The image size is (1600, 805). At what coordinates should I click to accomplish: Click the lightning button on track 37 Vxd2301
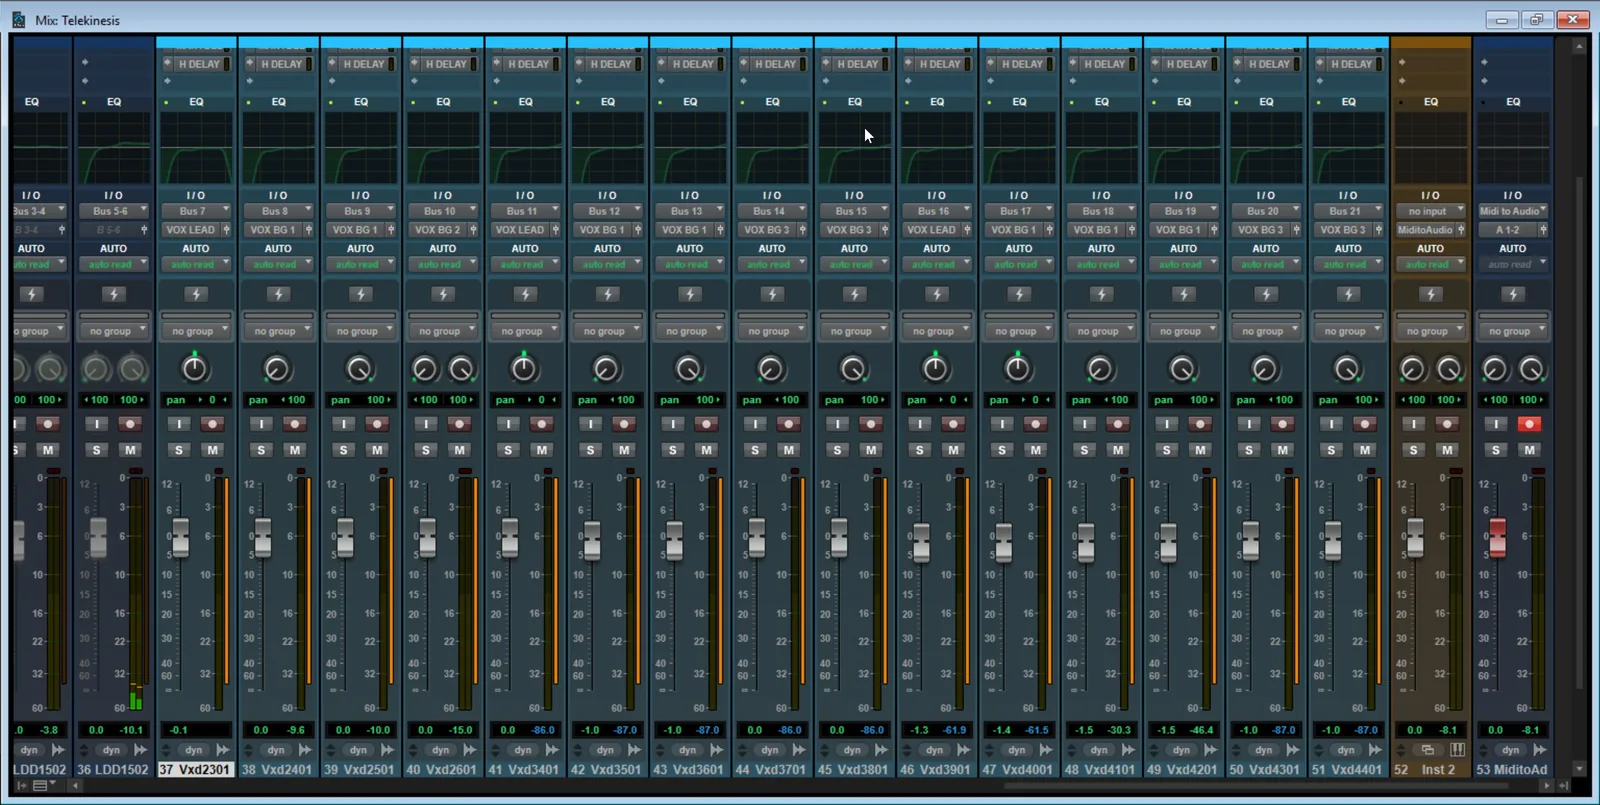click(196, 294)
